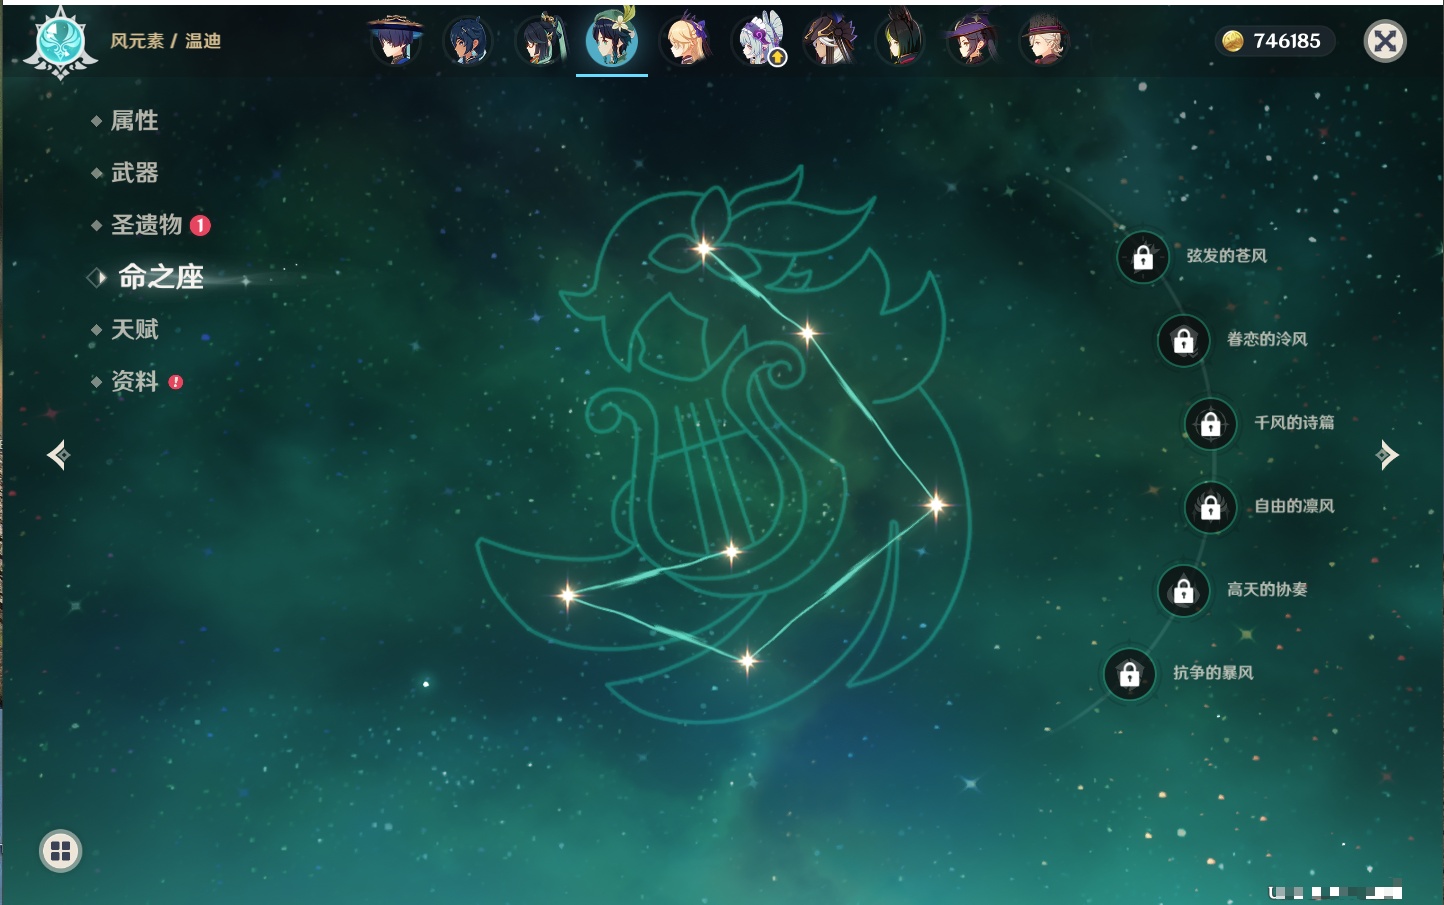Choose Mona's avatar with purple witch hat
The height and width of the screenshot is (905, 1444).
[x=972, y=41]
